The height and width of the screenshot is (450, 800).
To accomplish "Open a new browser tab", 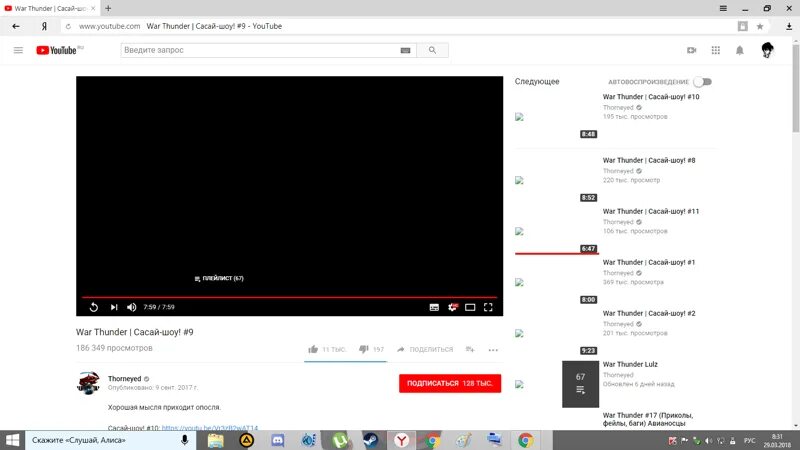I will [x=108, y=8].
